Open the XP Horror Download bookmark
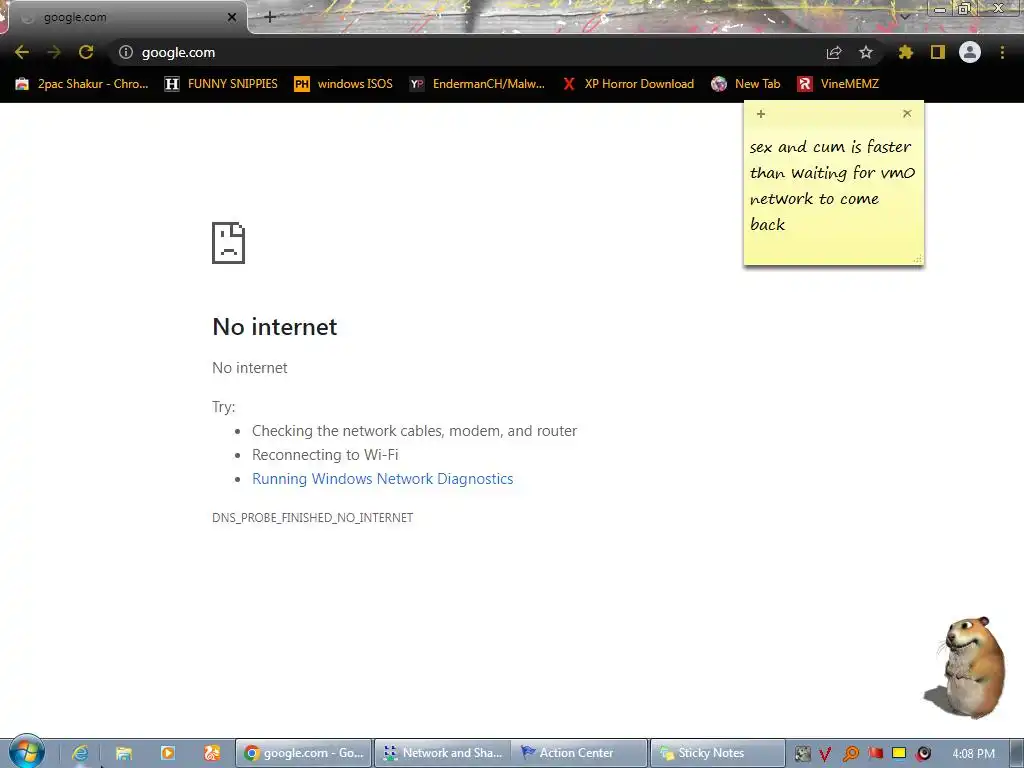Viewport: 1024px width, 768px height. [x=628, y=84]
